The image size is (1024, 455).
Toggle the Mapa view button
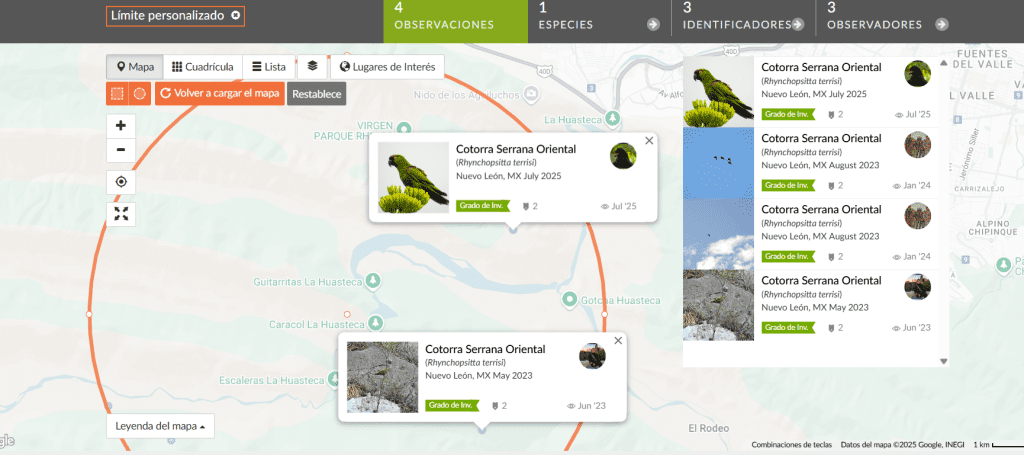click(134, 67)
